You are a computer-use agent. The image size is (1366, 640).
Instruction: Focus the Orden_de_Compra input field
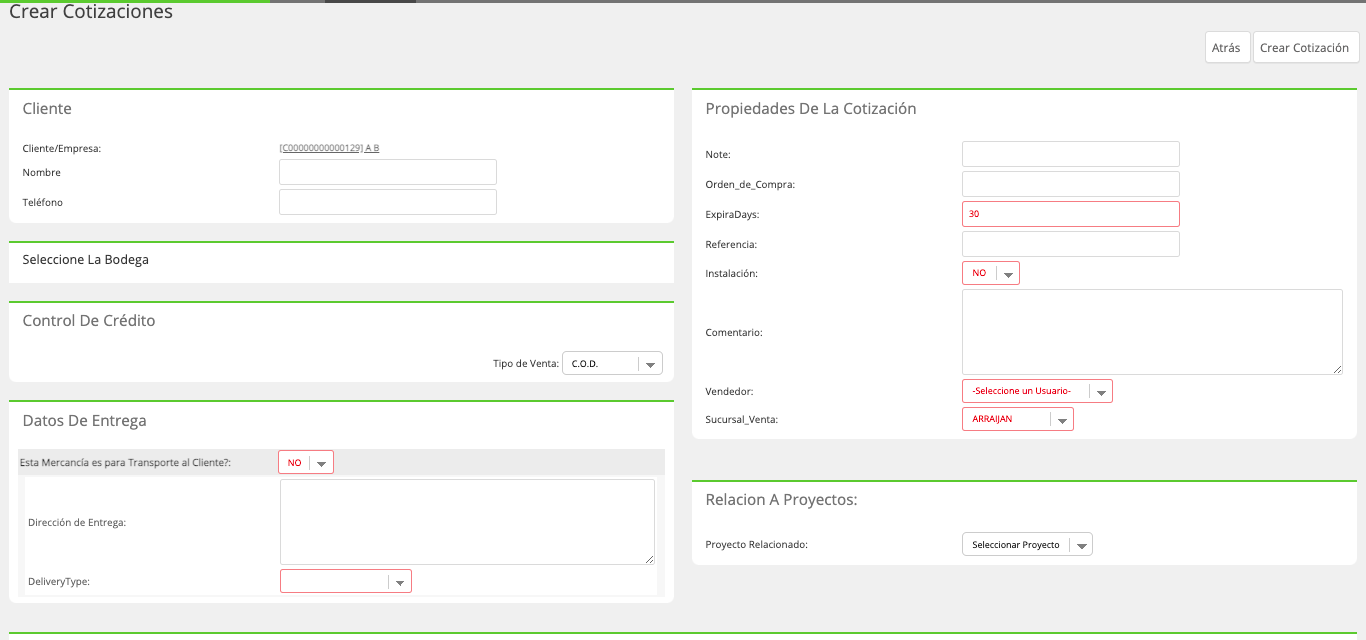click(x=1071, y=184)
